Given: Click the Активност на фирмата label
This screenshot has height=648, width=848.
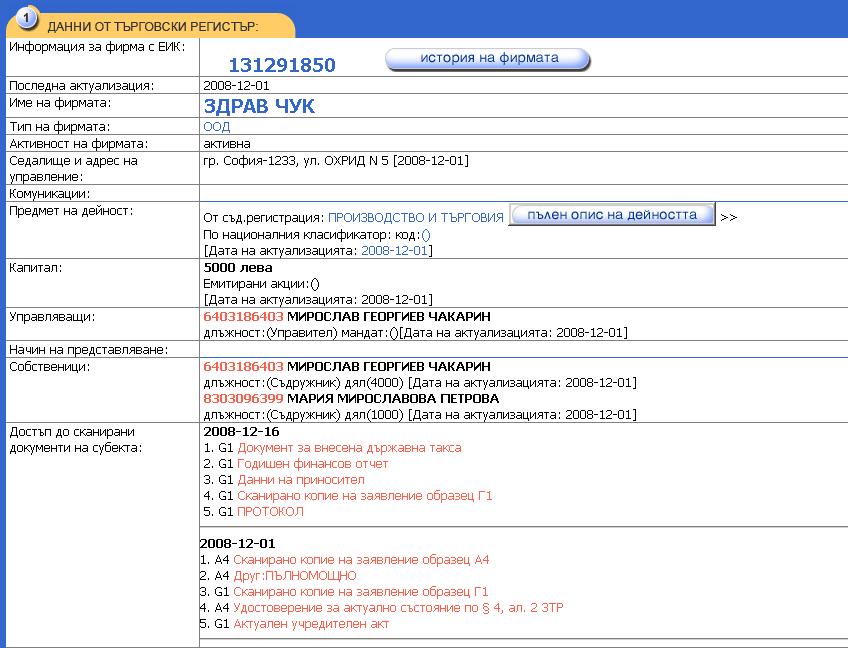Looking at the screenshot, I should click(78, 144).
